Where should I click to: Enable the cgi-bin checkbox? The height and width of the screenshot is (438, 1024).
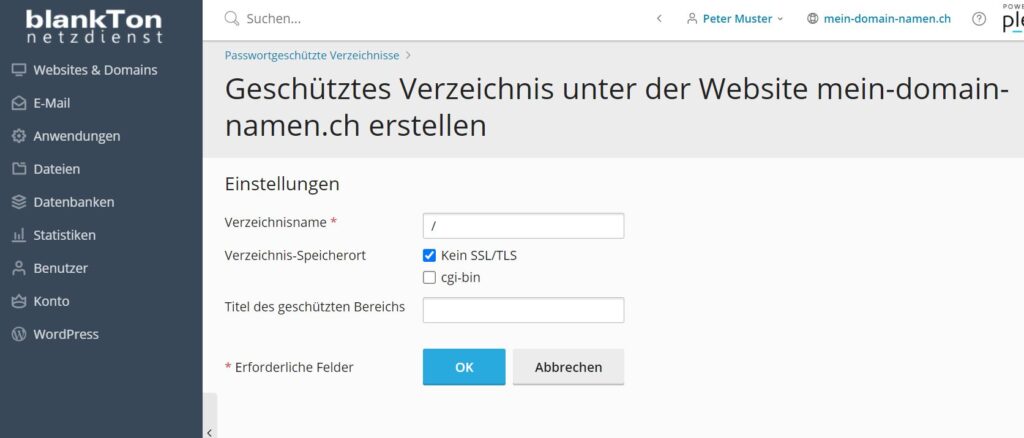click(x=430, y=278)
